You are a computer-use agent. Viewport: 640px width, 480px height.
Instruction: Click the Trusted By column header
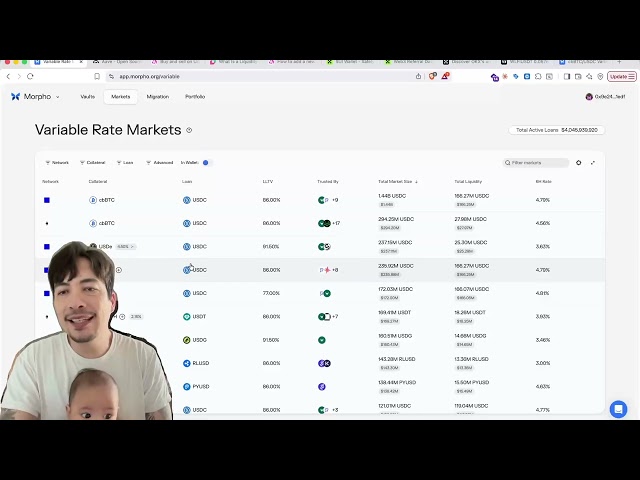[328, 181]
